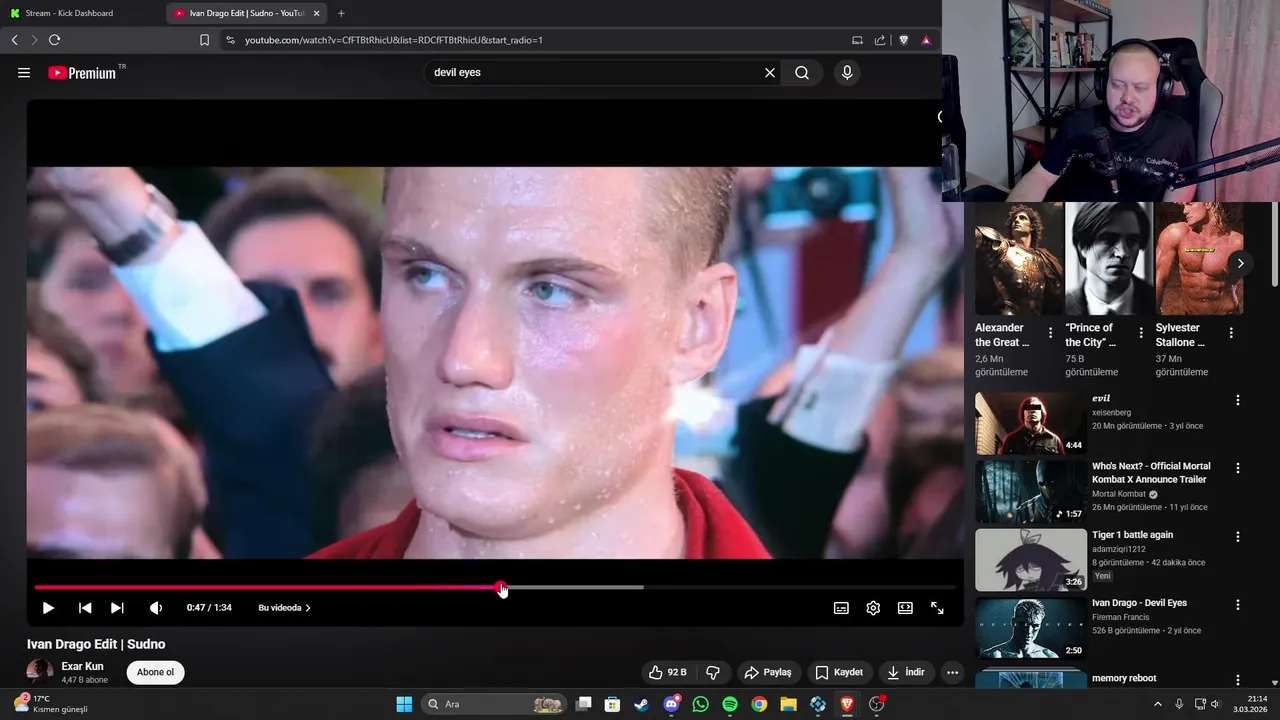The height and width of the screenshot is (720, 1280).
Task: Dislike the video with thumbs down
Action: coord(713,672)
